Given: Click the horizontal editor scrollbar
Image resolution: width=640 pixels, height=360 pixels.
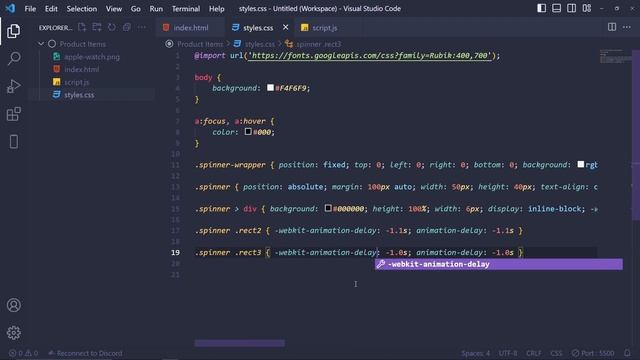Looking at the screenshot, I should (x=240, y=343).
